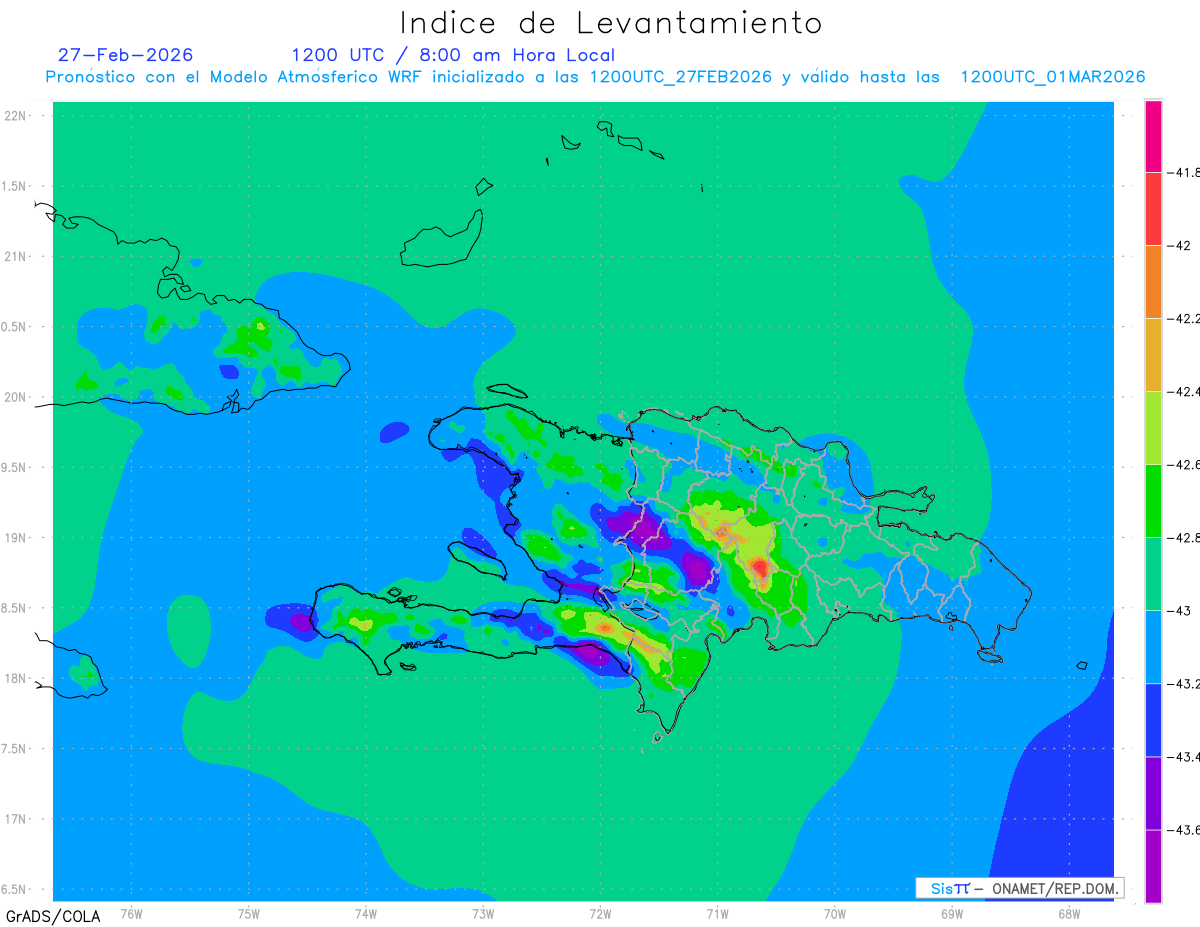Image resolution: width=1200 pixels, height=927 pixels.
Task: Click the longitude label "75W"
Action: [249, 914]
